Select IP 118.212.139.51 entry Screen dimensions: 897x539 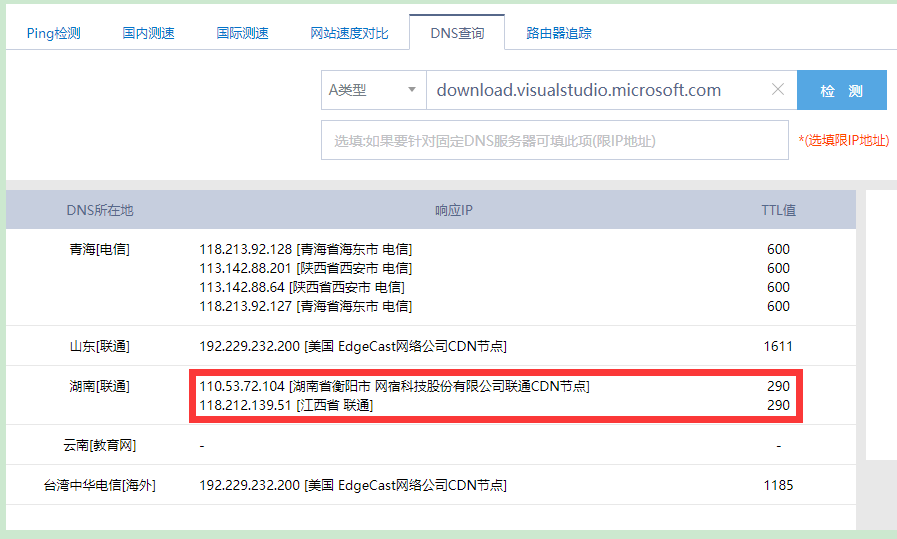[286, 405]
